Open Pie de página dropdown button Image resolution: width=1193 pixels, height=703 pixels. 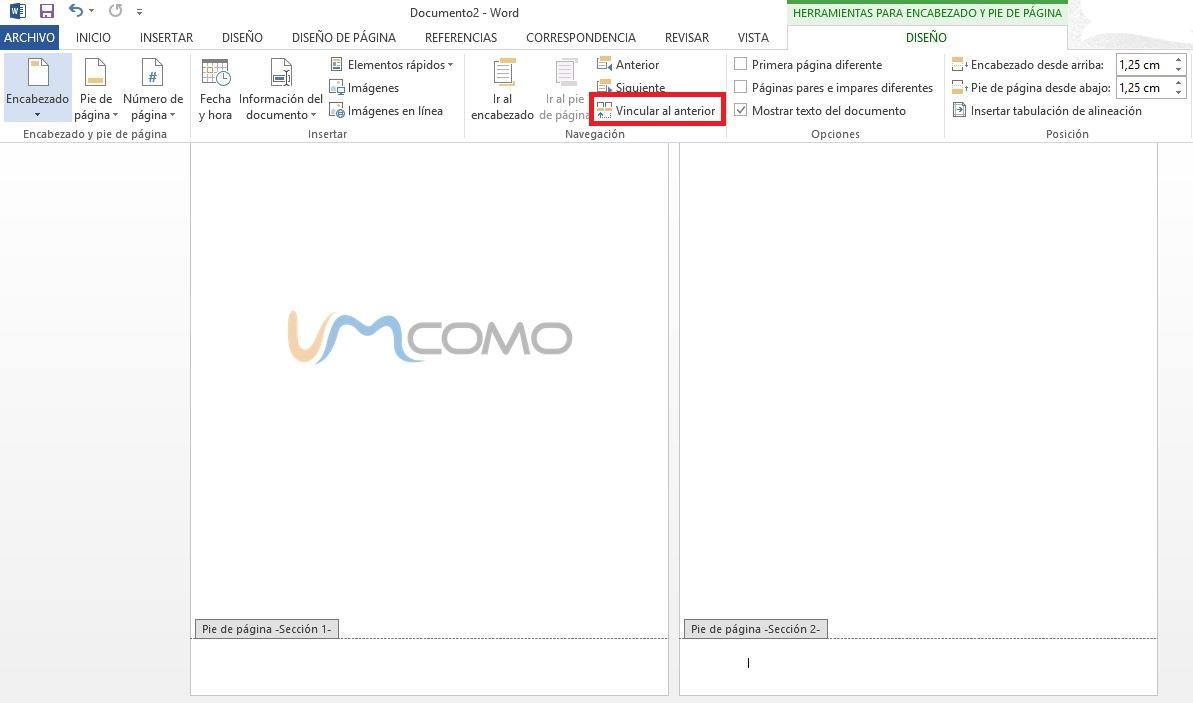(x=95, y=90)
